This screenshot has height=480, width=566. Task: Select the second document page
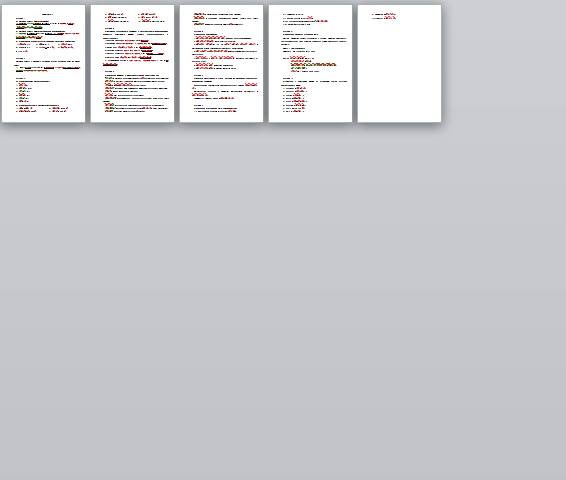click(x=132, y=63)
